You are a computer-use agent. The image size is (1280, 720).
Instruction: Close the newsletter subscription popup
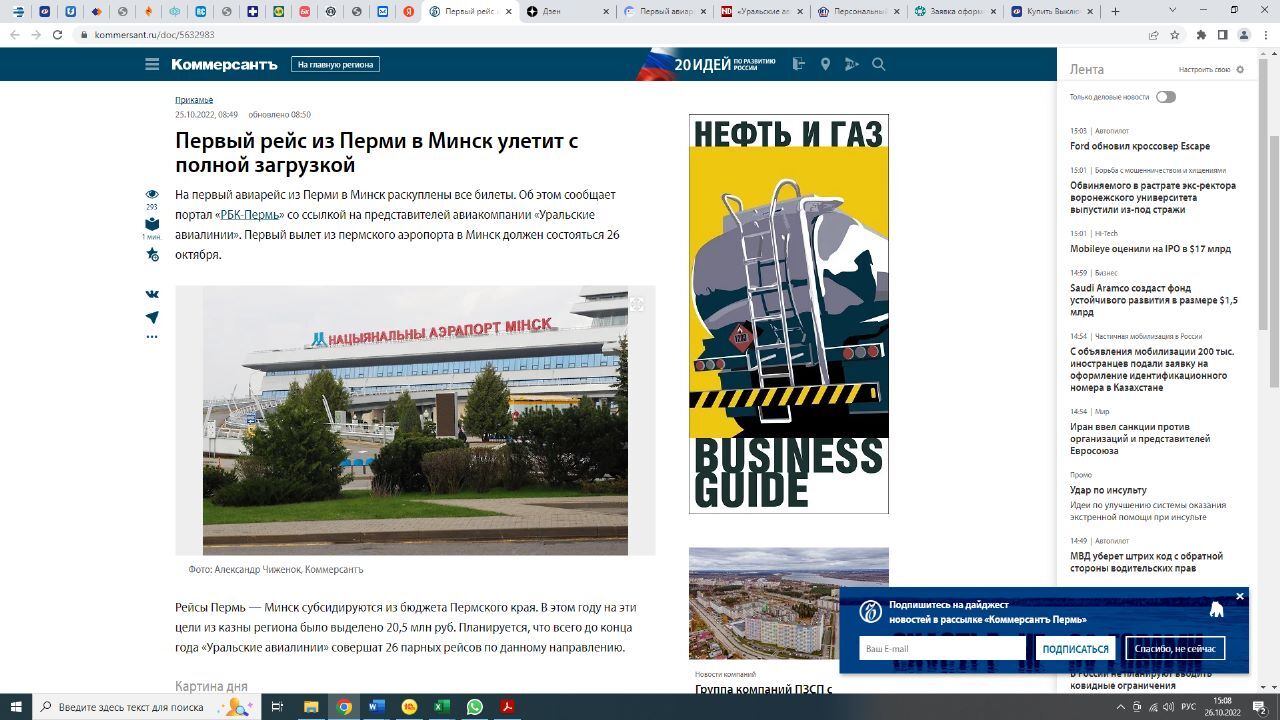tap(1240, 596)
